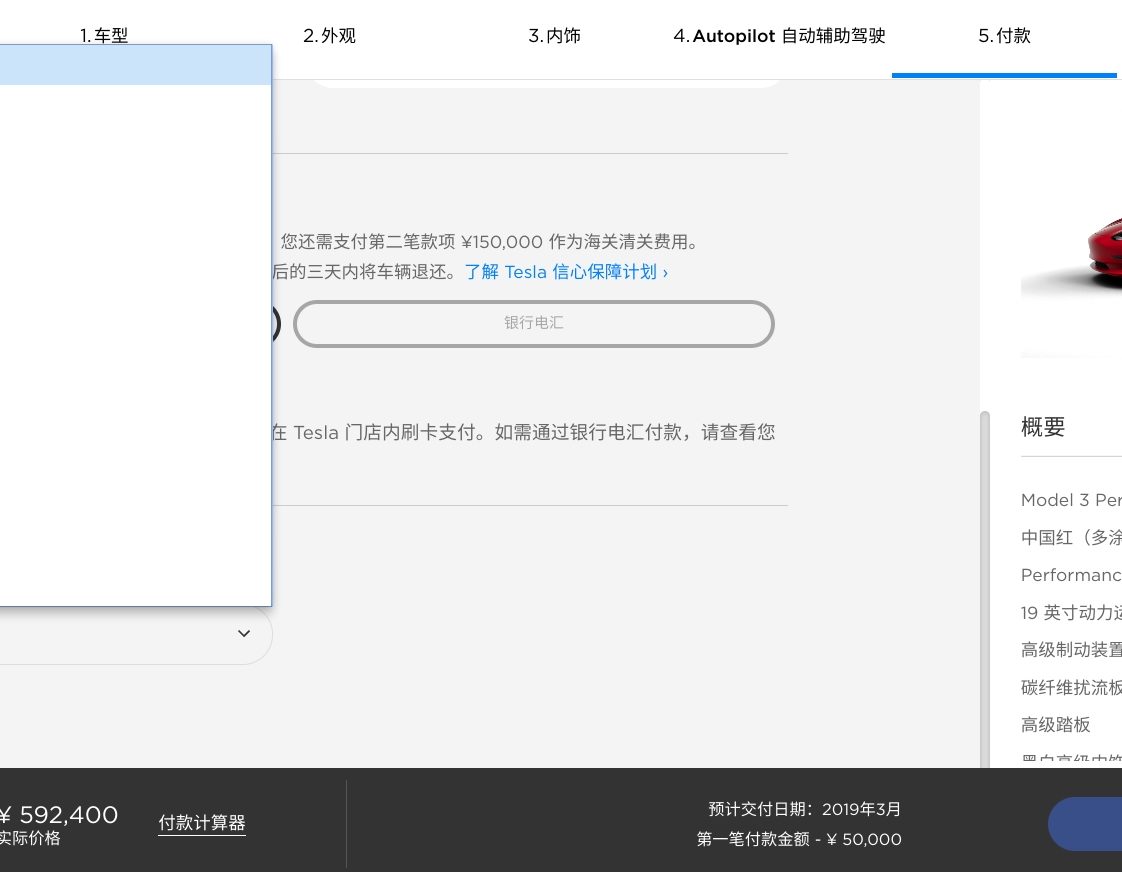This screenshot has height=872, width=1122.
Task: Click the 第一笔付款金额 - ¥ 50,000 text
Action: 799,839
